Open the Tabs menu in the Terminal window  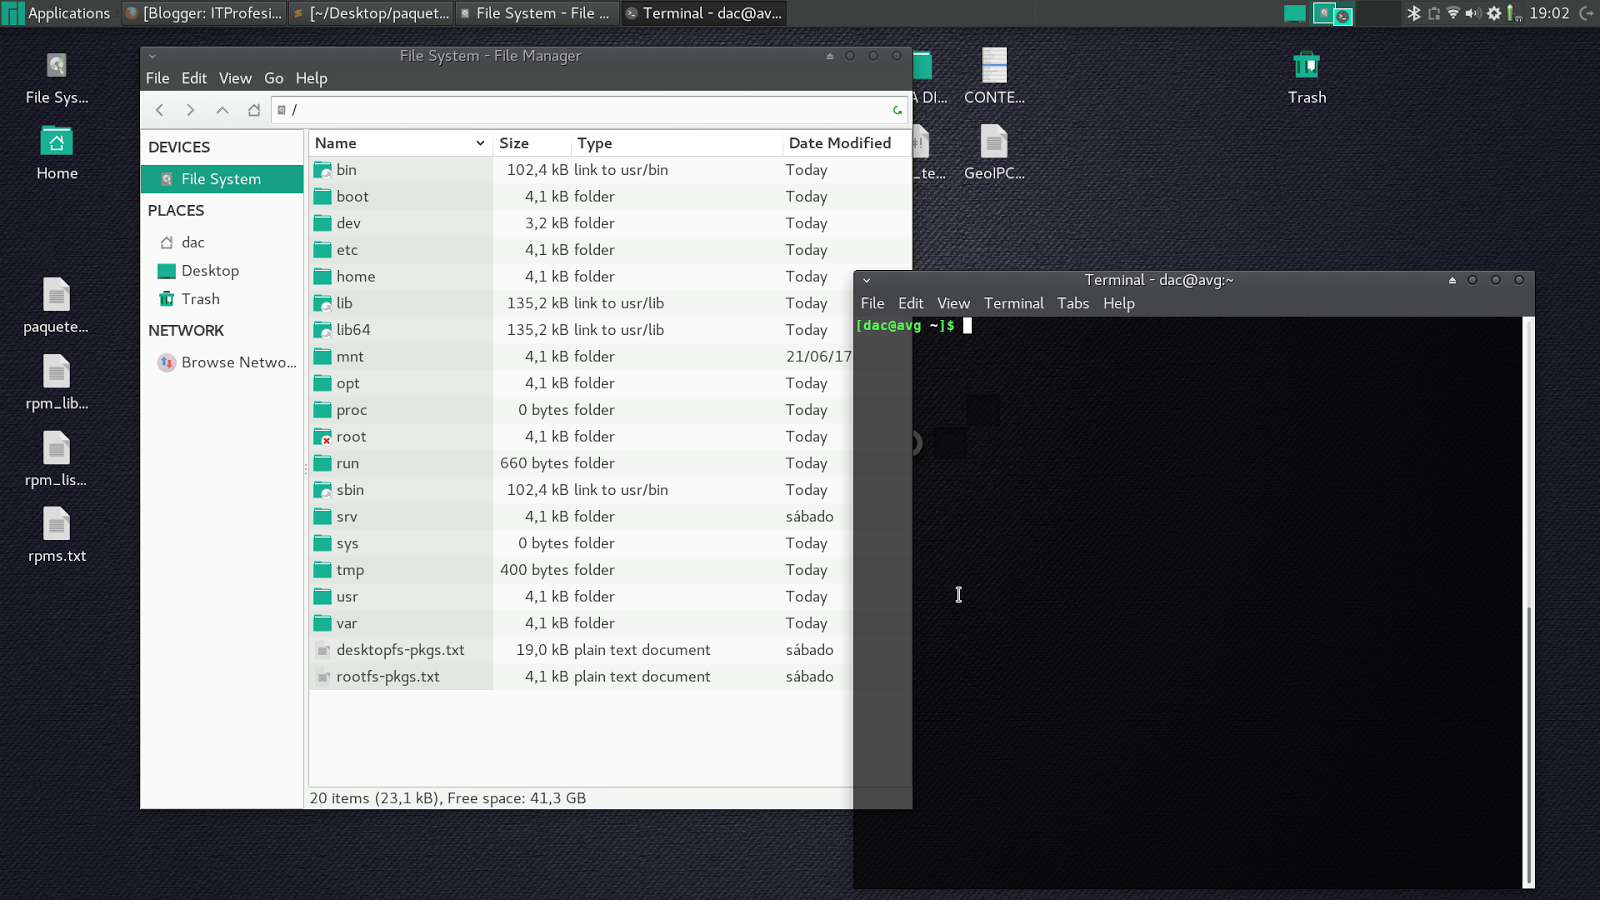click(1073, 303)
